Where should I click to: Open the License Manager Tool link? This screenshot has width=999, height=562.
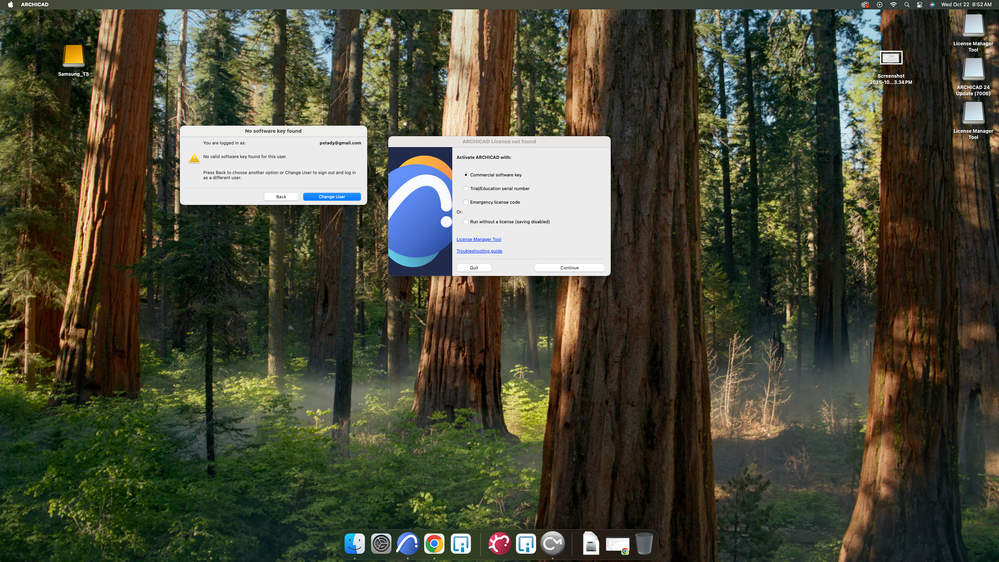point(478,240)
